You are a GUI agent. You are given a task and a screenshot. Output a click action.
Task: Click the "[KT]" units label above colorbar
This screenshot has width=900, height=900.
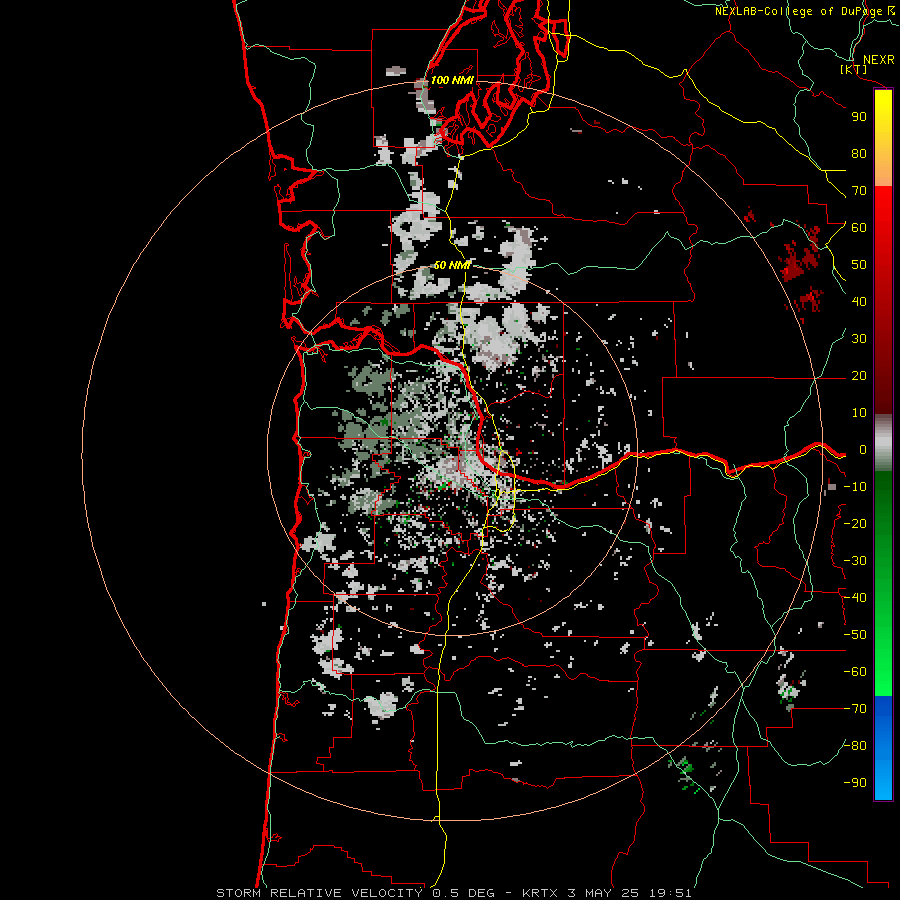pyautogui.click(x=854, y=70)
